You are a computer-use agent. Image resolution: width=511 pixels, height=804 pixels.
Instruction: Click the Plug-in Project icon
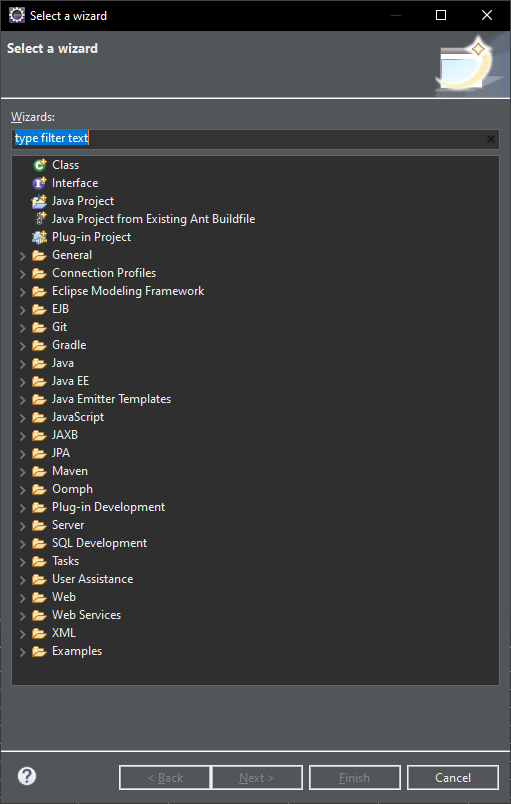(39, 237)
